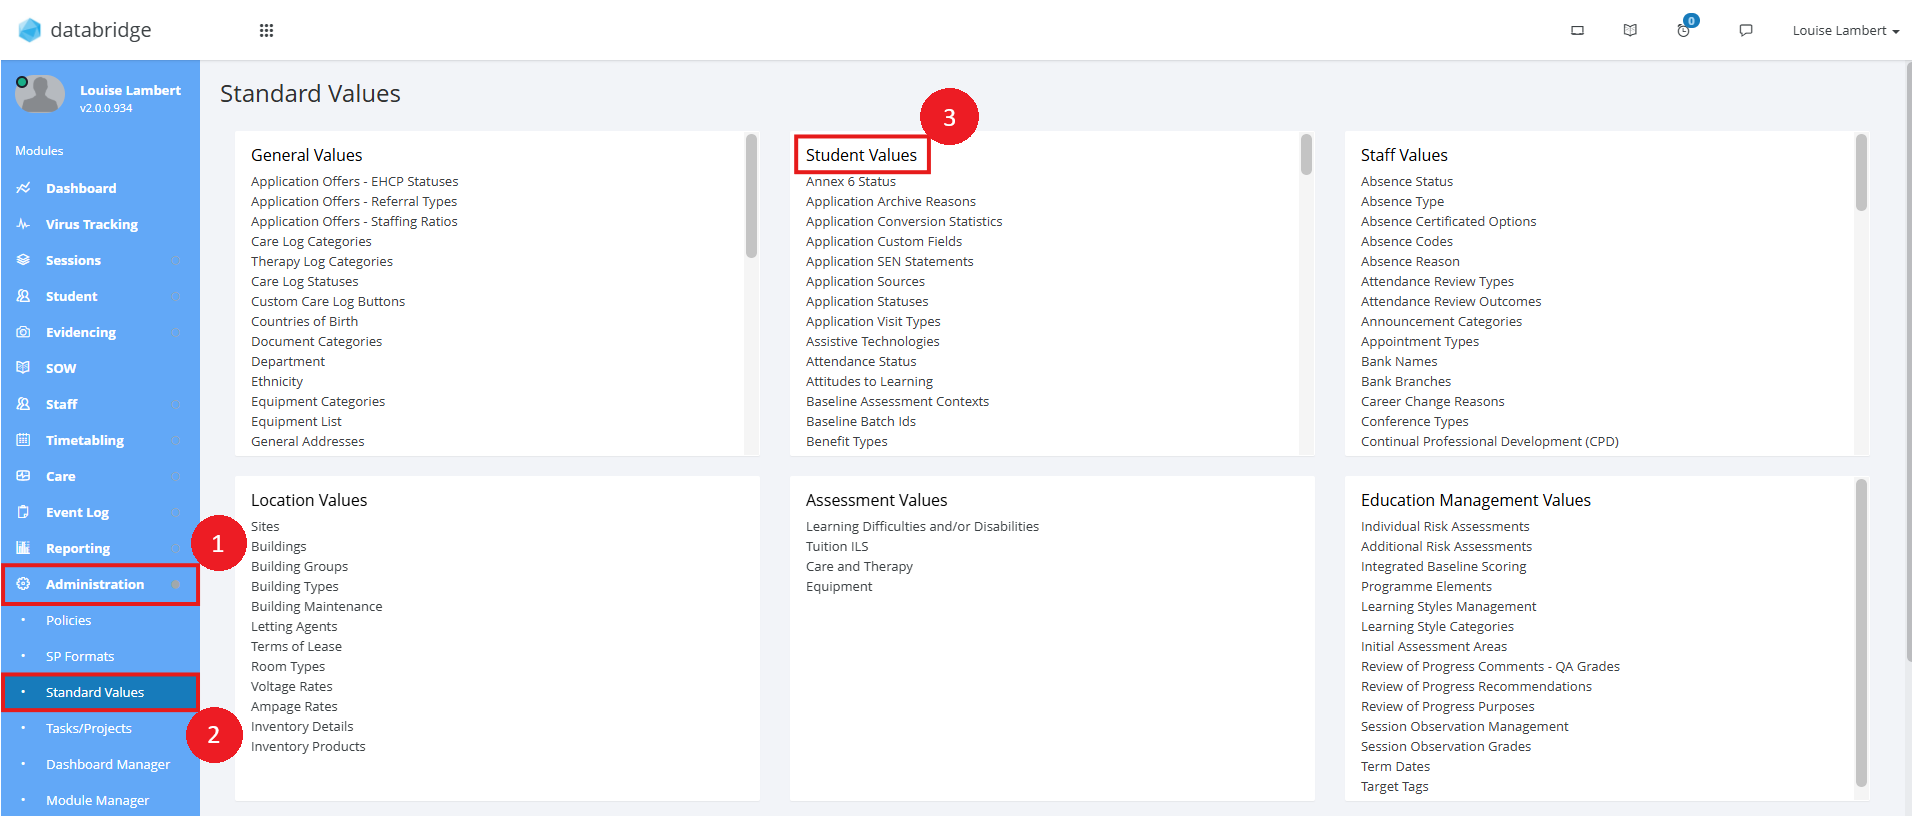Open the Benefit Types link
Screen dimensions: 1912x816
847,441
